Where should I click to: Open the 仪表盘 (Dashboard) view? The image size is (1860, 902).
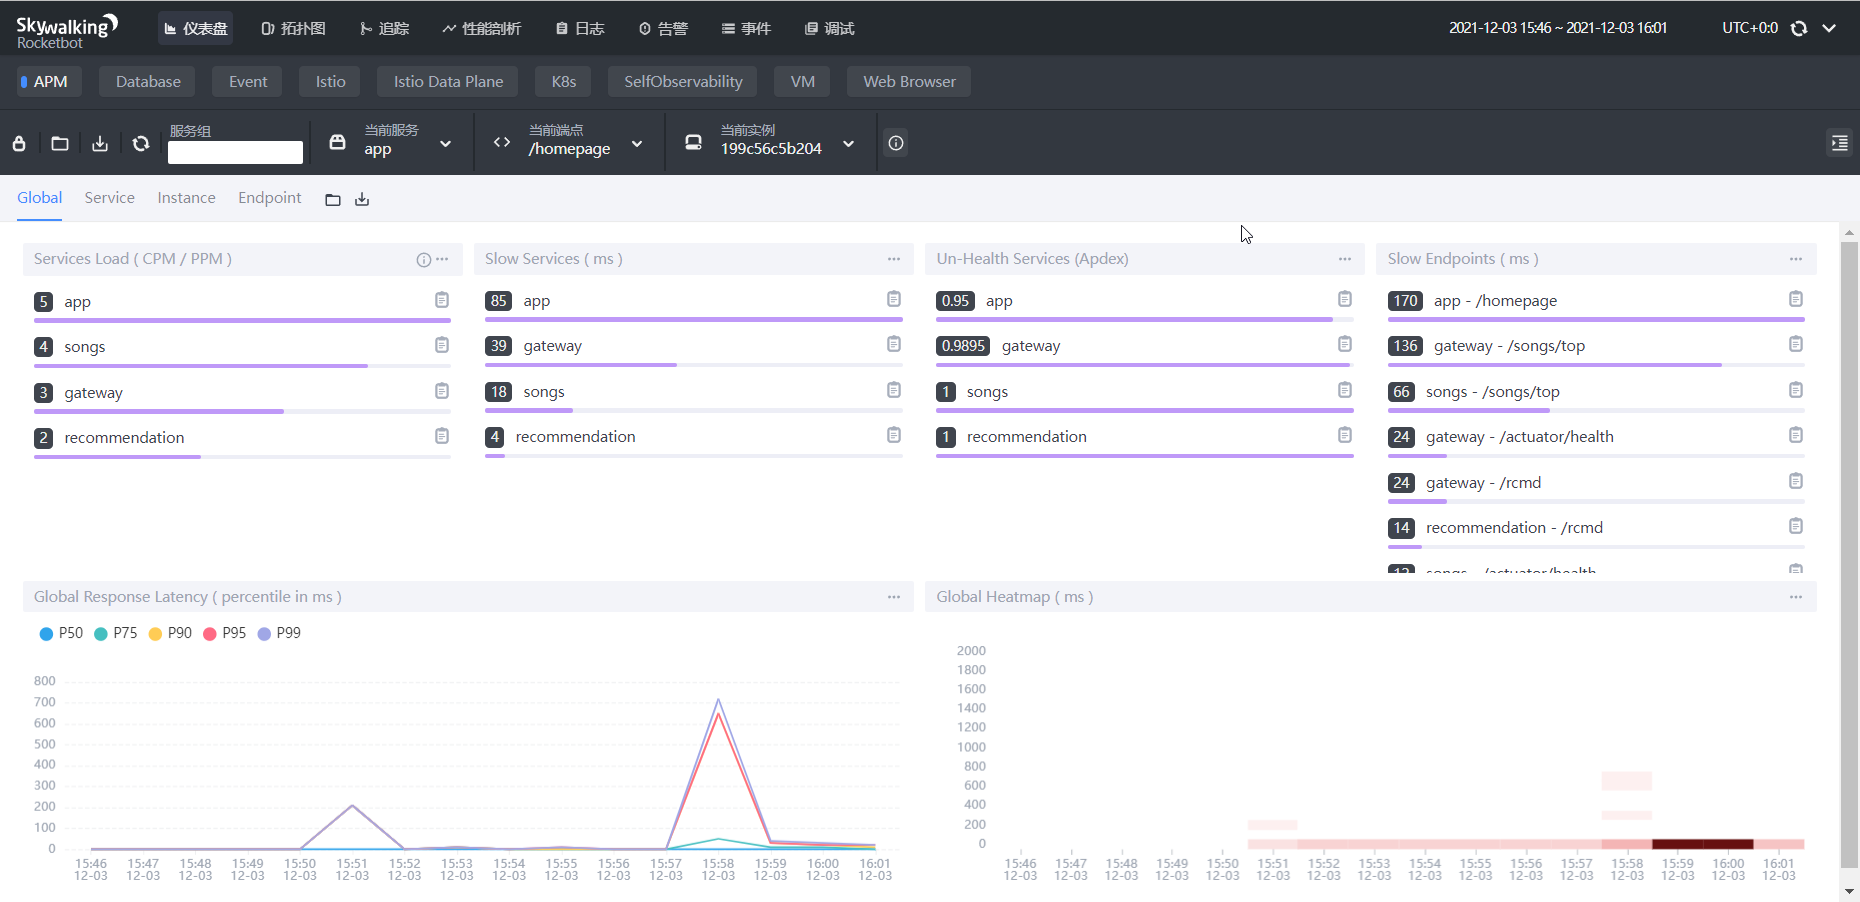pyautogui.click(x=195, y=28)
